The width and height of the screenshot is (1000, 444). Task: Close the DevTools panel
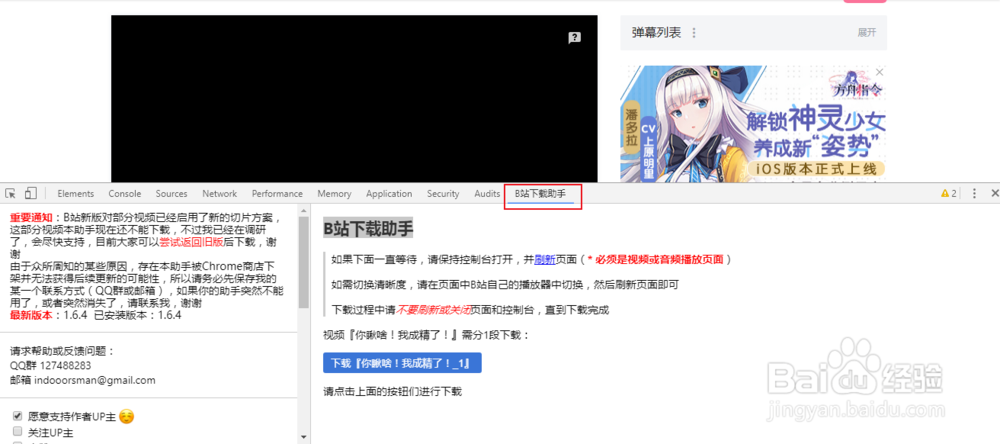[994, 193]
